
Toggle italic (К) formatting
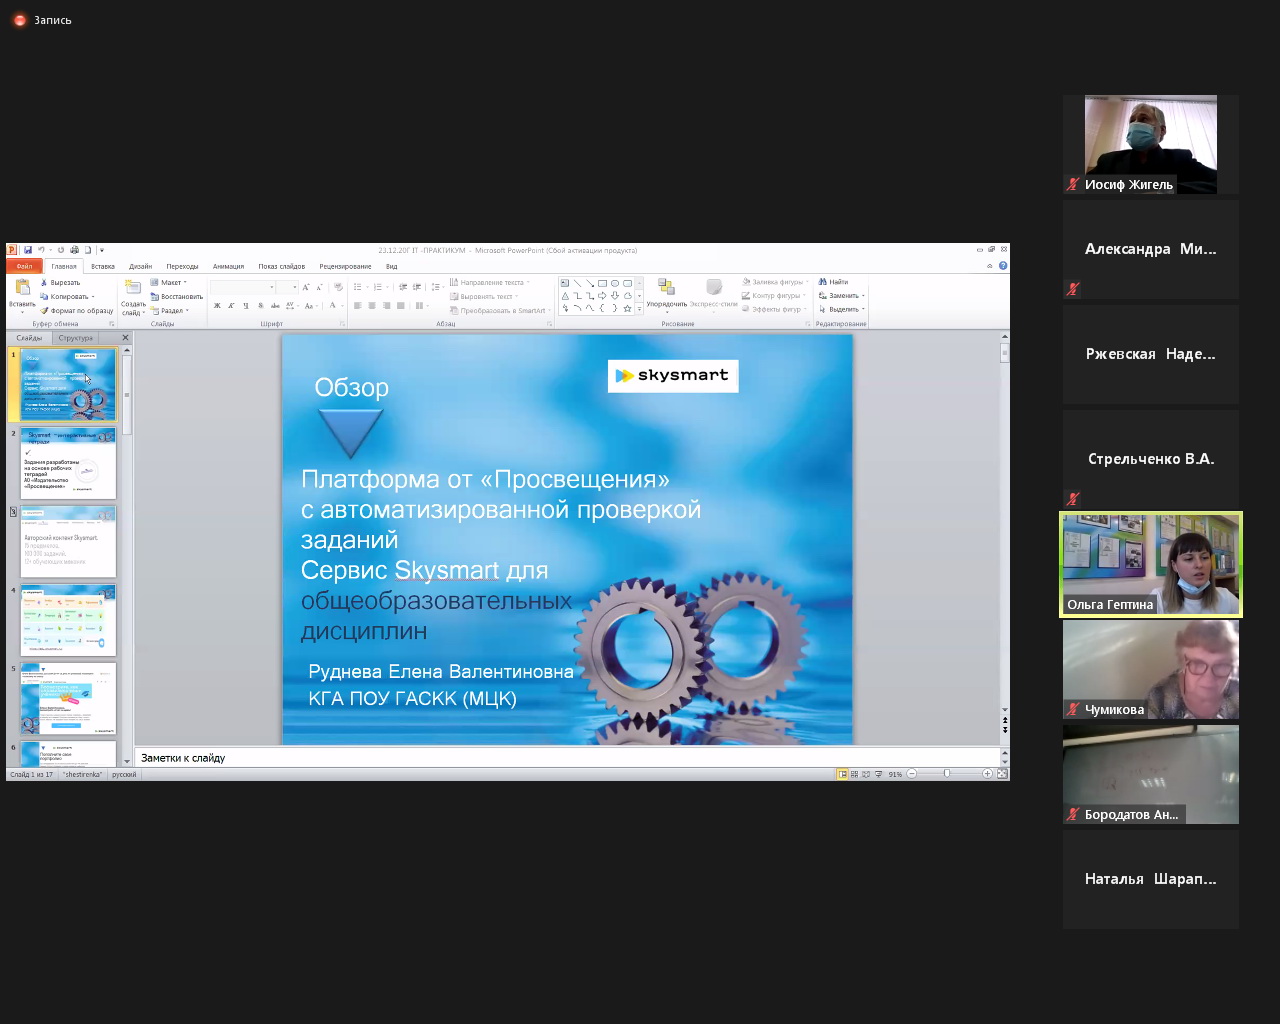coord(232,305)
